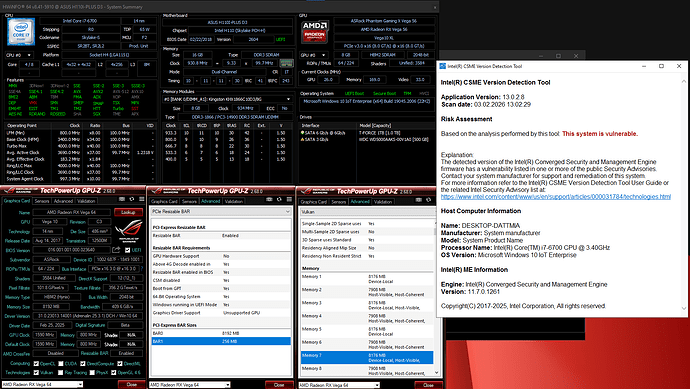Close the HWiNFO System Summary window

coord(435,7)
